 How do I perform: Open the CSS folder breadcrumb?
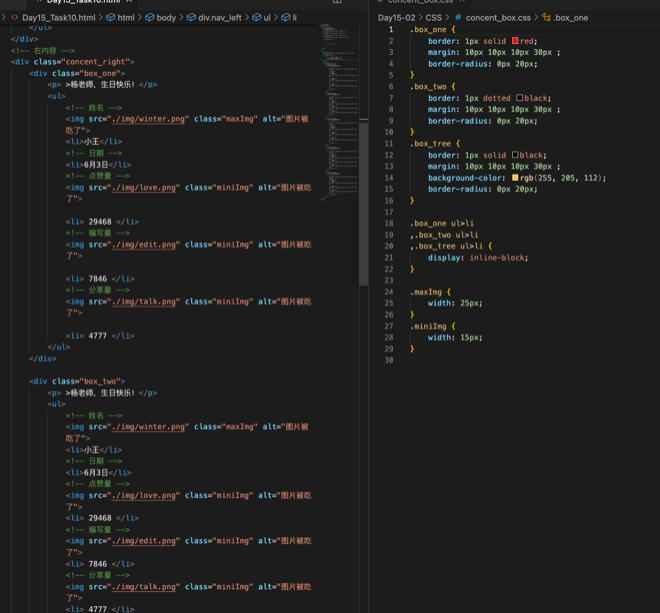point(435,18)
